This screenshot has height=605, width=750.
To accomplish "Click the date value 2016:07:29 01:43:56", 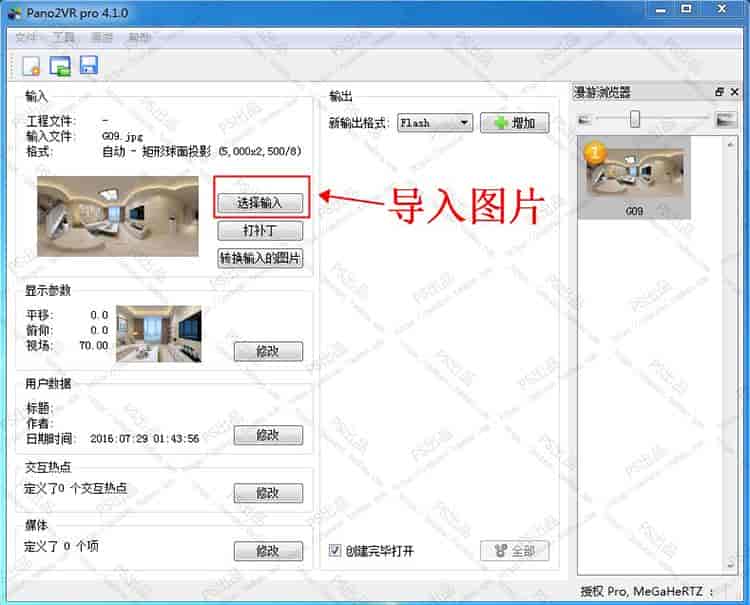I will 144,439.
